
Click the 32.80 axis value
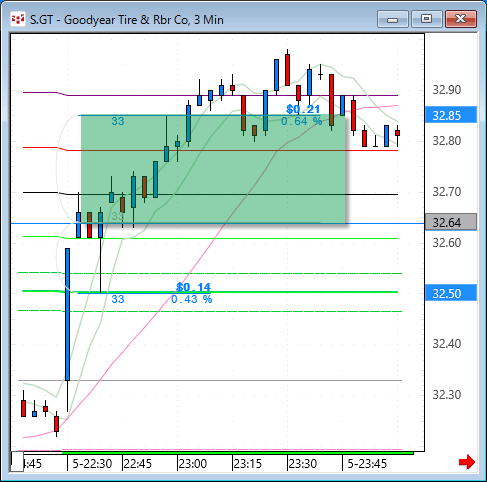pyautogui.click(x=447, y=141)
